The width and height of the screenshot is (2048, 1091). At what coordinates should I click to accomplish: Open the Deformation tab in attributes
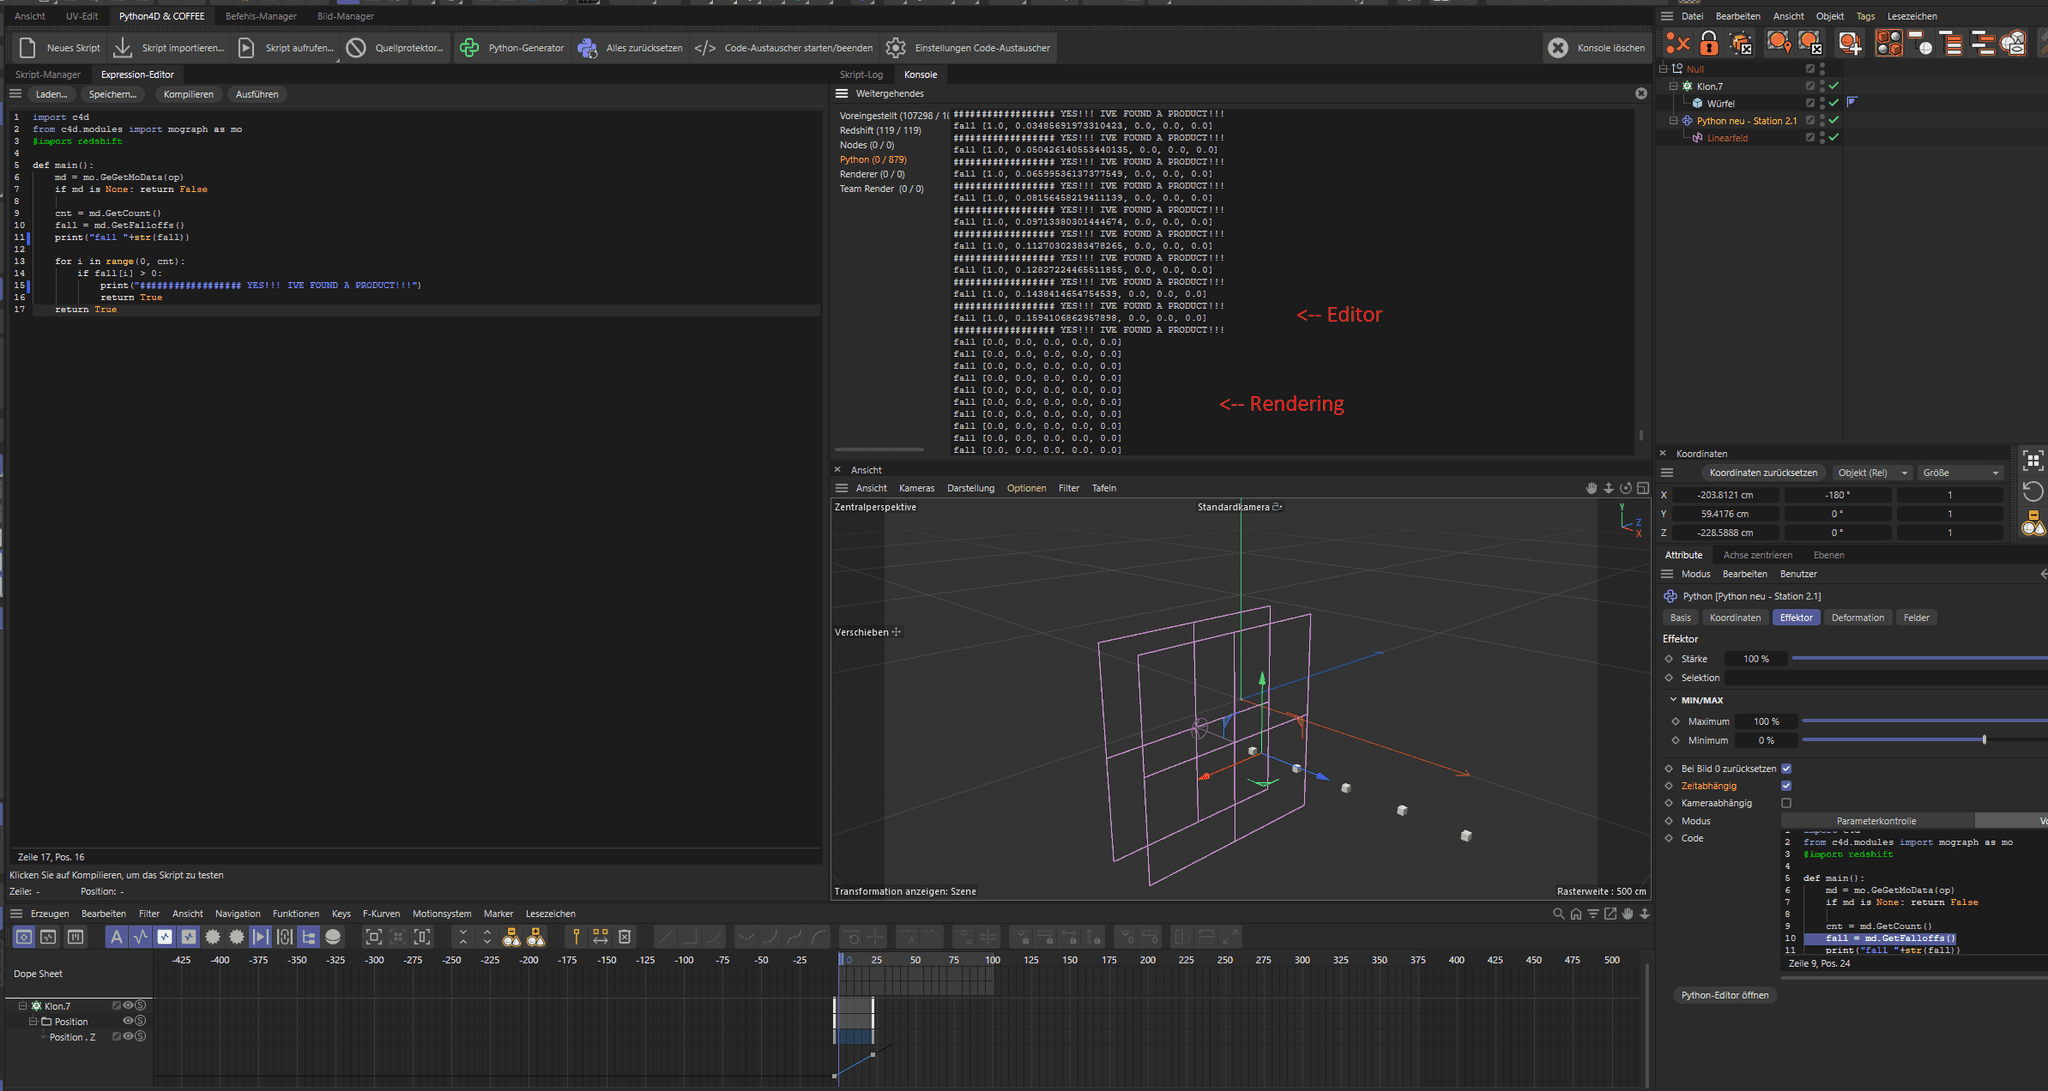1857,618
